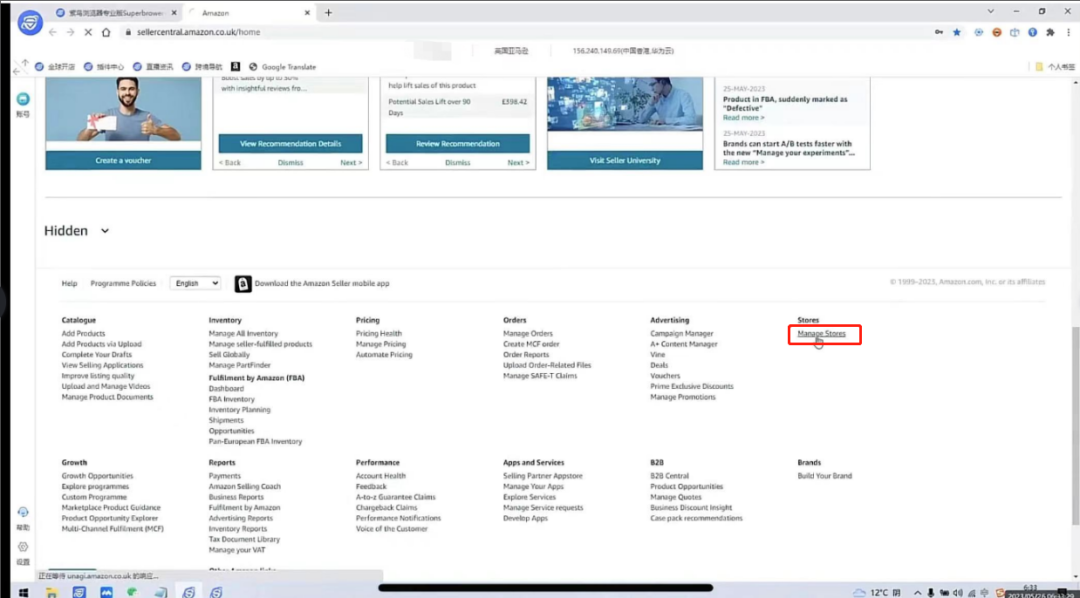Screen dimensions: 1080x598
Task: Switch to the Amazon tab
Action: click(x=250, y=12)
